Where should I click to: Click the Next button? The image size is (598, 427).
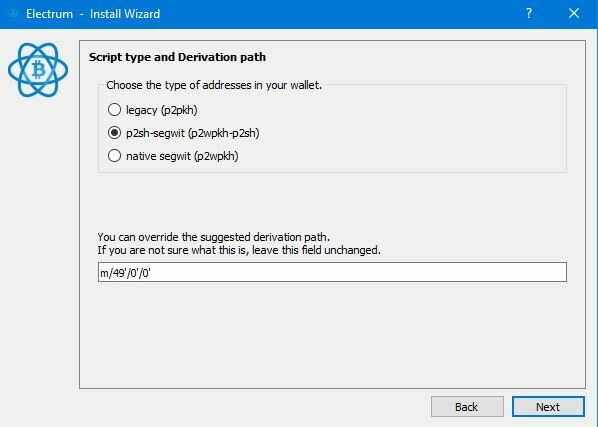point(548,407)
